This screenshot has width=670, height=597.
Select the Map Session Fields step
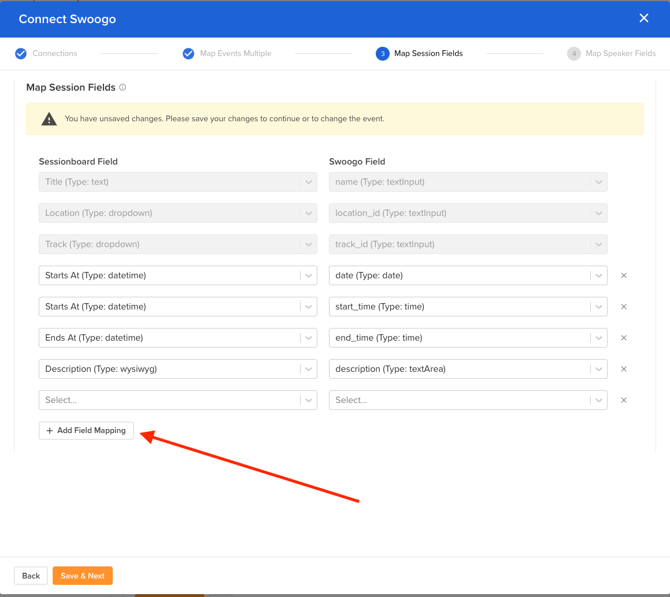[x=428, y=53]
